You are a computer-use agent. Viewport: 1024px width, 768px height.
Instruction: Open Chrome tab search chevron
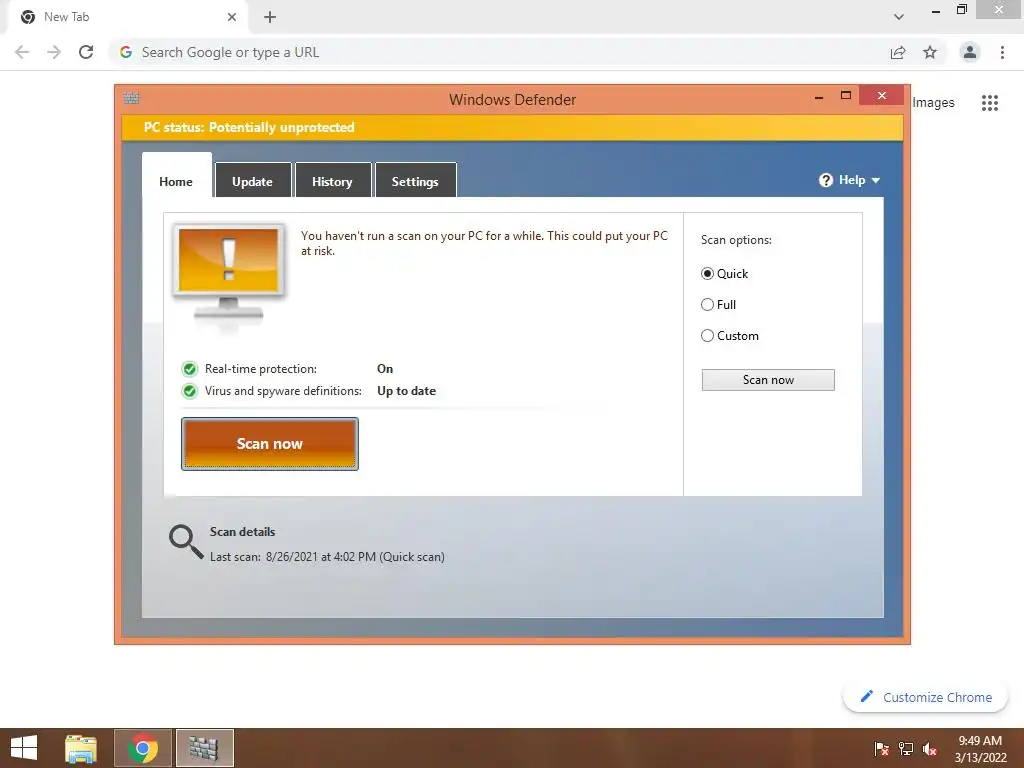tap(899, 17)
